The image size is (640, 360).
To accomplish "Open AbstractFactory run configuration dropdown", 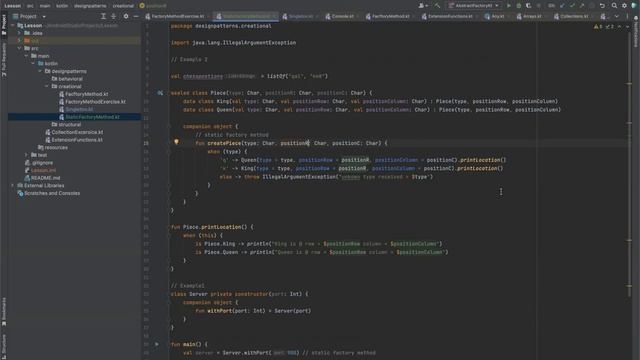I will [x=473, y=6].
